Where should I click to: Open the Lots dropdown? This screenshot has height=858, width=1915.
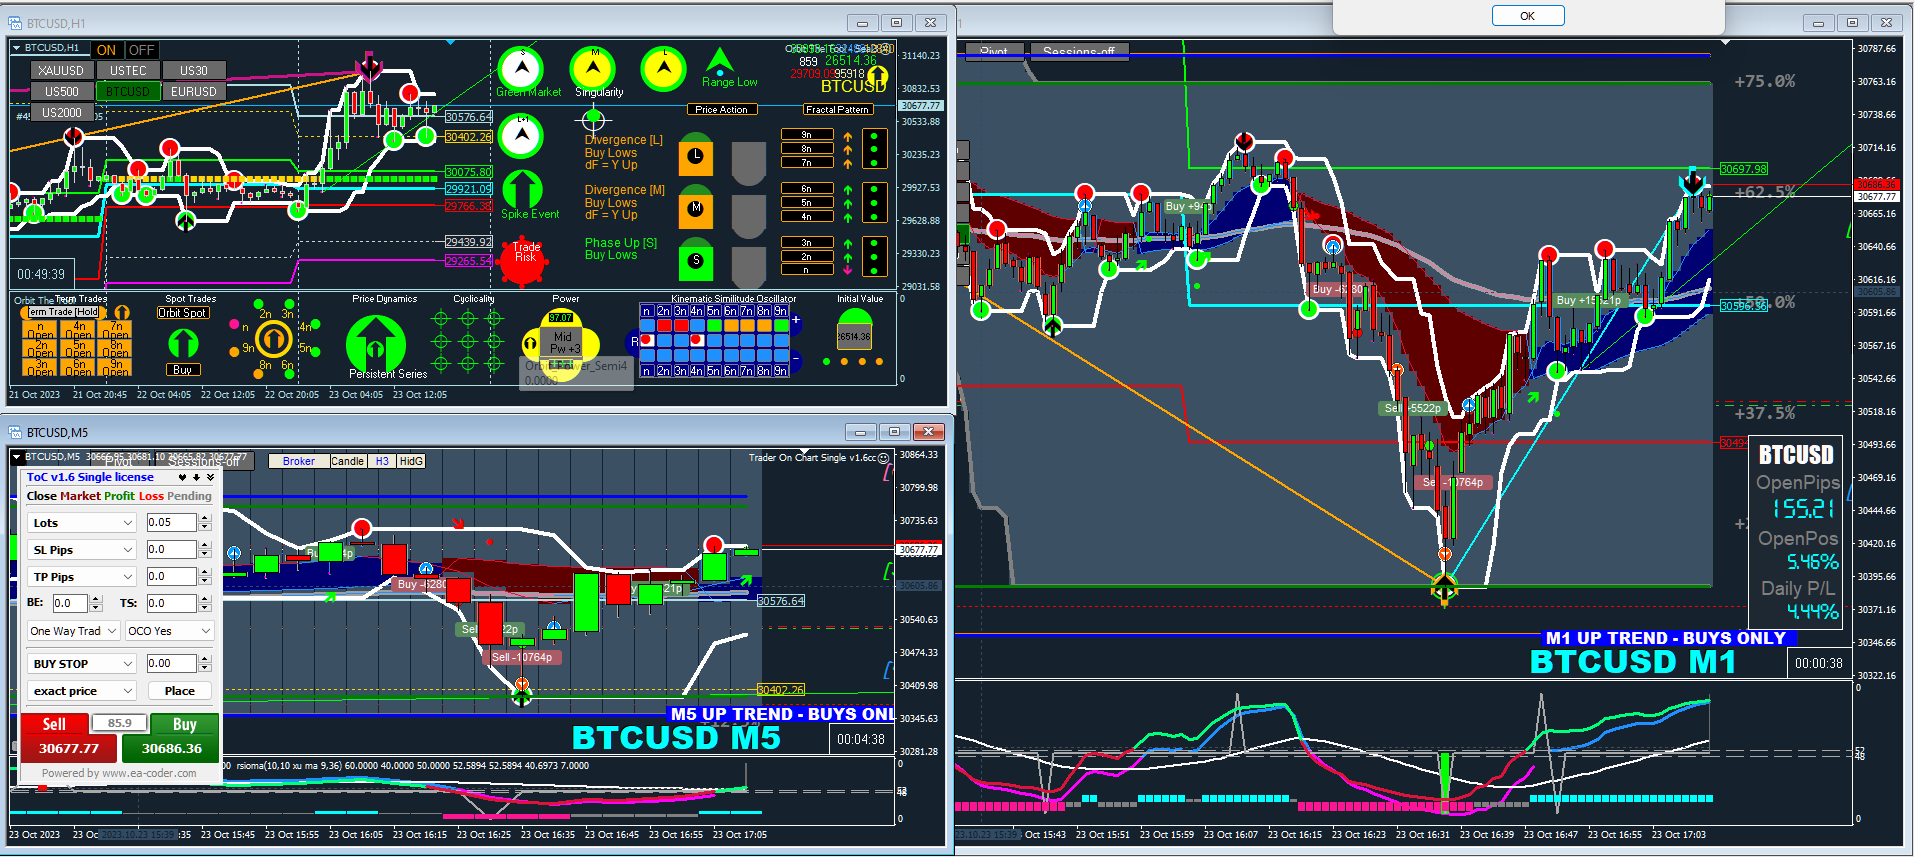tap(81, 523)
